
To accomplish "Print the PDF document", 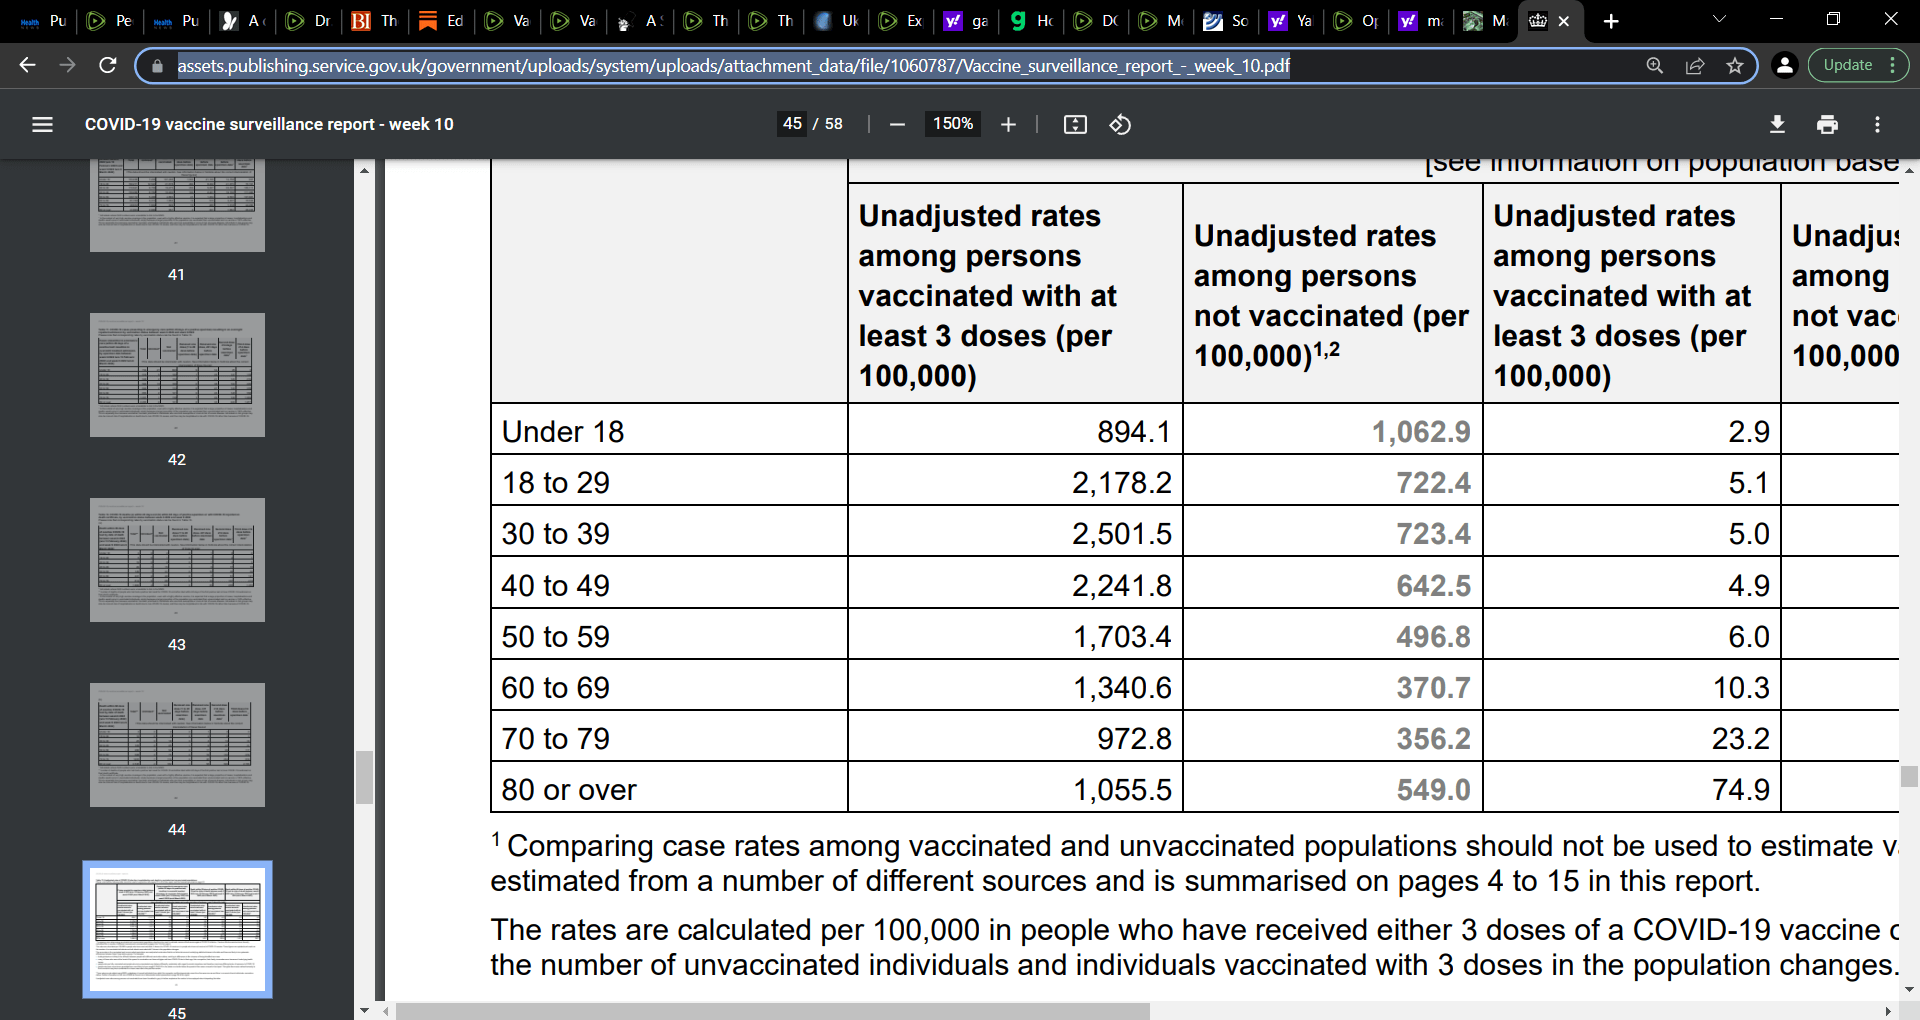I will [1827, 124].
